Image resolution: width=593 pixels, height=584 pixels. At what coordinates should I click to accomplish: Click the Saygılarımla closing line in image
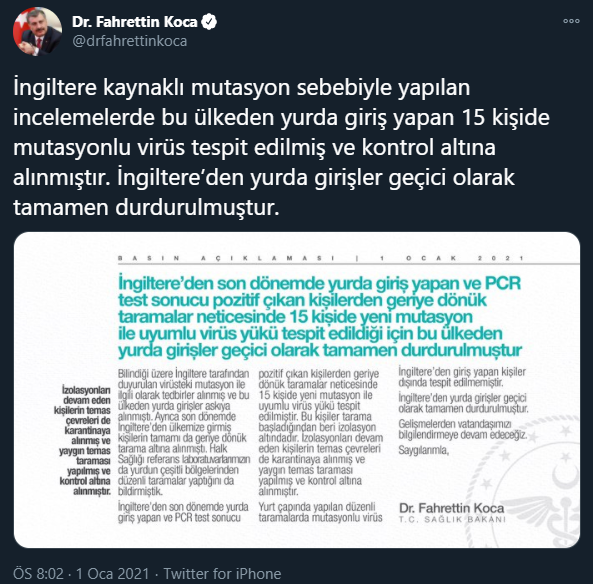(424, 450)
